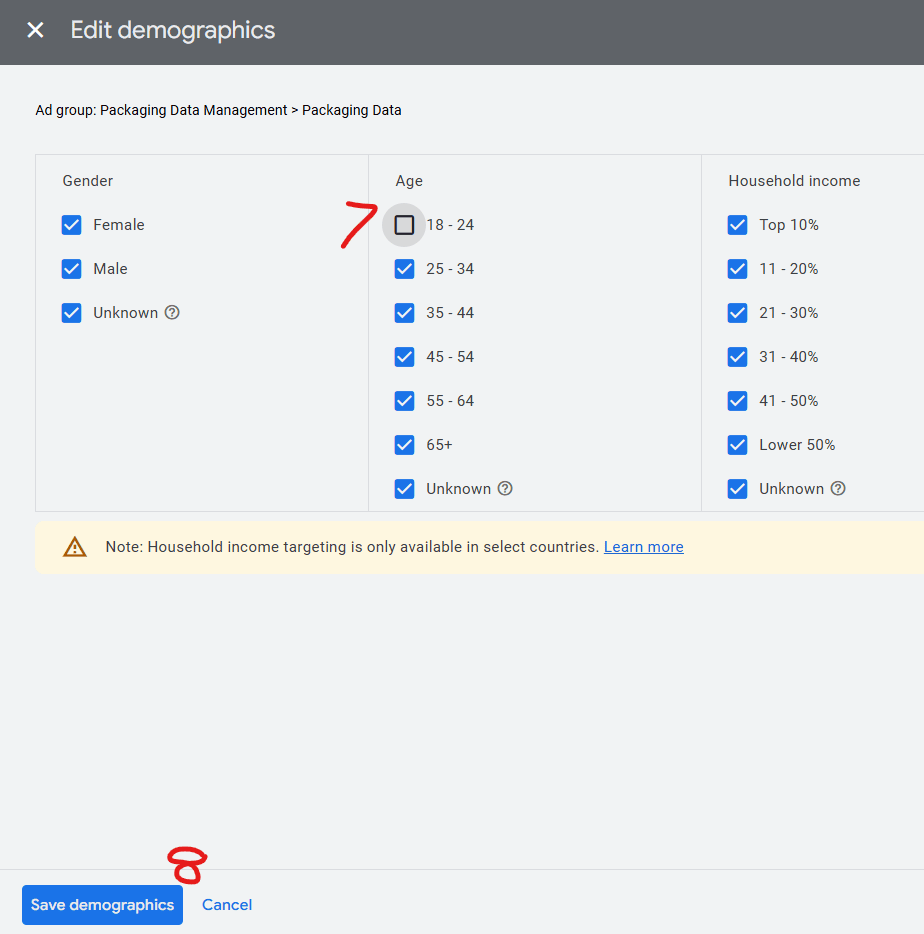Viewport: 924px width, 934px height.
Task: Check the 18 - 24 age checkbox
Action: tap(405, 225)
